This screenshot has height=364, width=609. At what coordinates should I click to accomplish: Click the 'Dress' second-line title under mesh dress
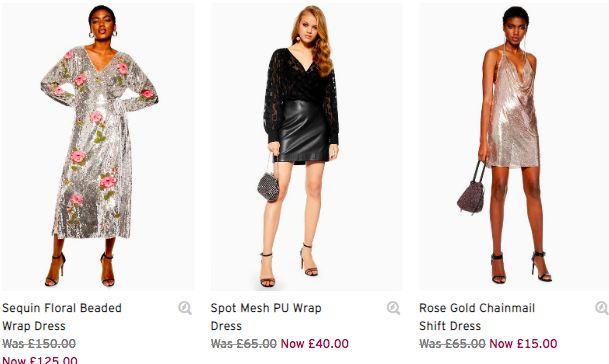[226, 326]
